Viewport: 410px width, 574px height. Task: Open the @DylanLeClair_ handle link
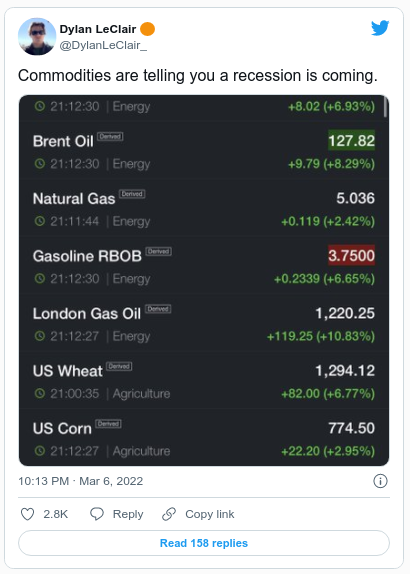coord(103,45)
